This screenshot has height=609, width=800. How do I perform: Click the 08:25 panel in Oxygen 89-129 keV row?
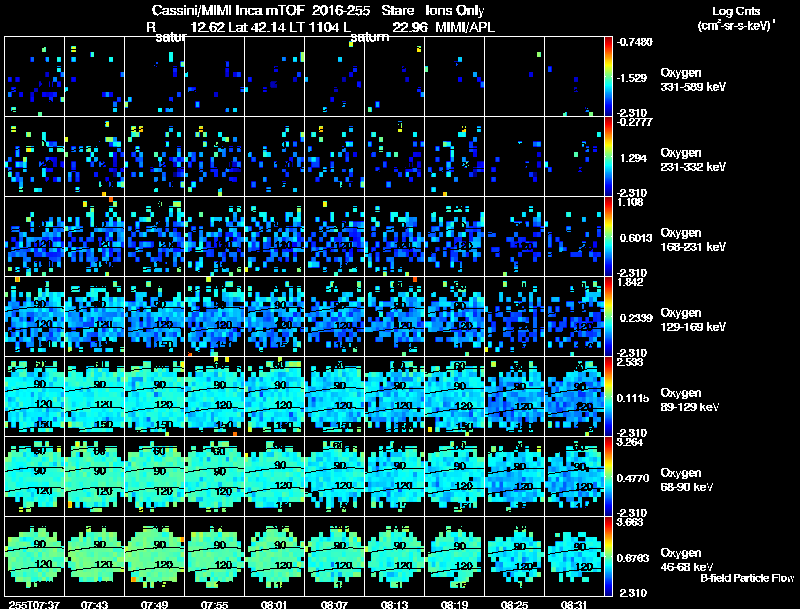(514, 396)
